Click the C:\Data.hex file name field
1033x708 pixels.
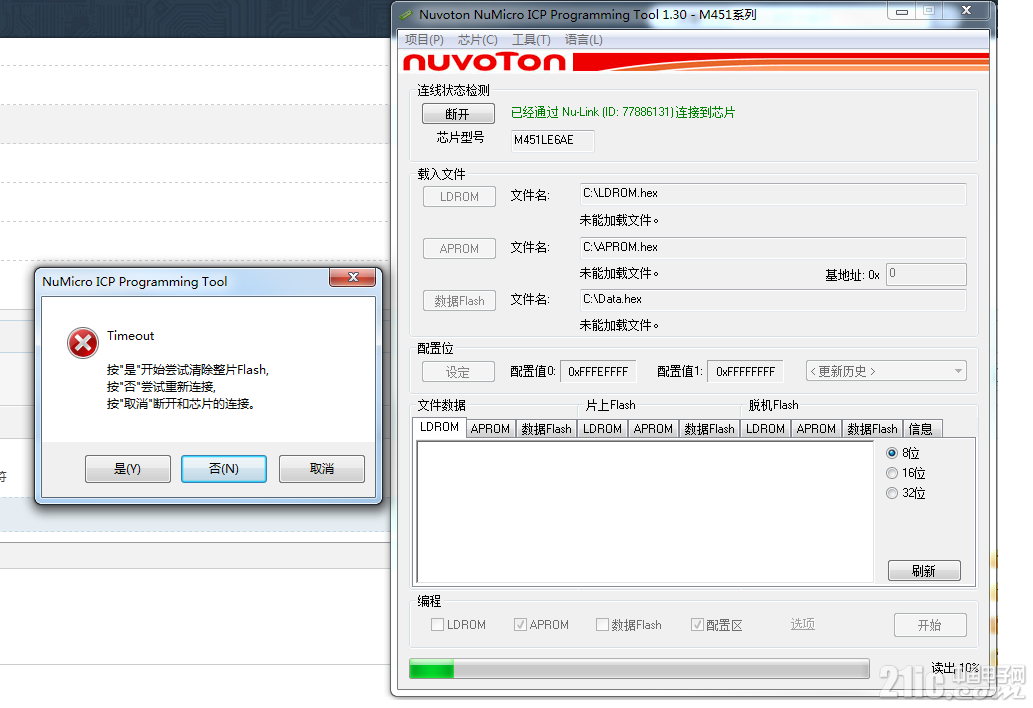pyautogui.click(x=773, y=300)
